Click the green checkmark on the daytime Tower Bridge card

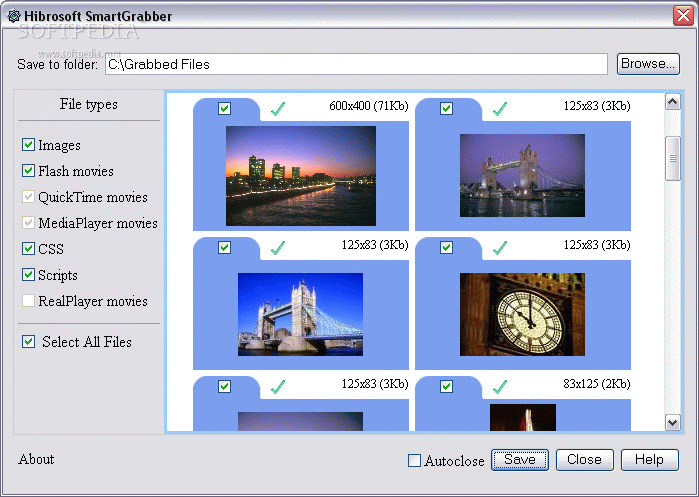[x=278, y=247]
